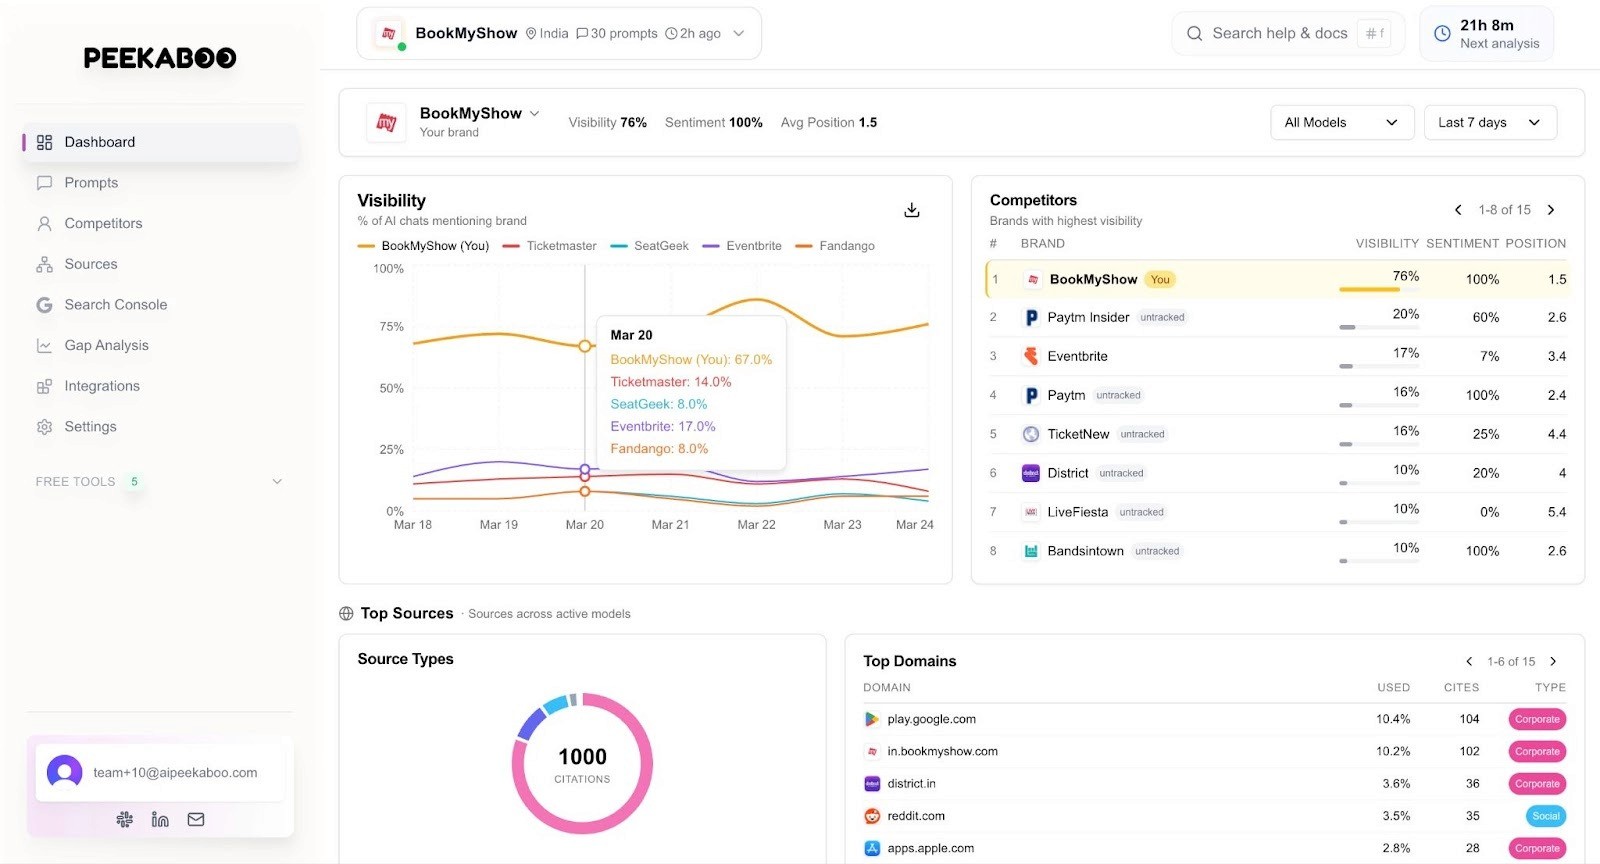
Task: Go to next Top Domains page
Action: (1553, 661)
